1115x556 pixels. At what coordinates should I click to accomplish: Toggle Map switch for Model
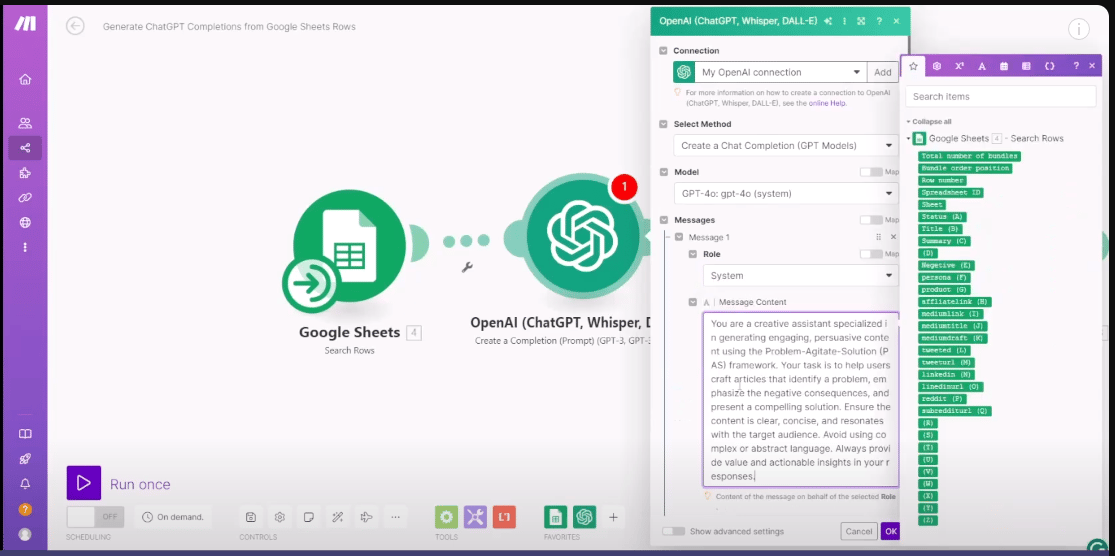[x=871, y=172]
